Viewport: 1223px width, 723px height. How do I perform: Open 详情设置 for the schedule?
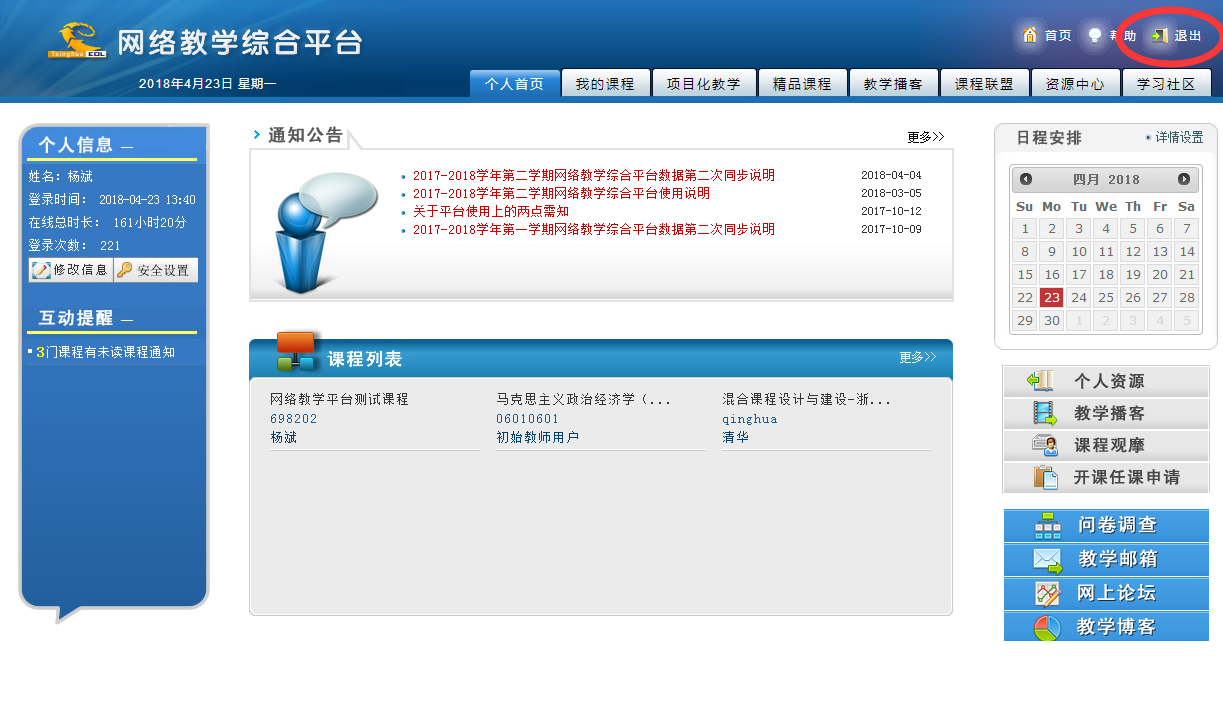tap(1178, 138)
